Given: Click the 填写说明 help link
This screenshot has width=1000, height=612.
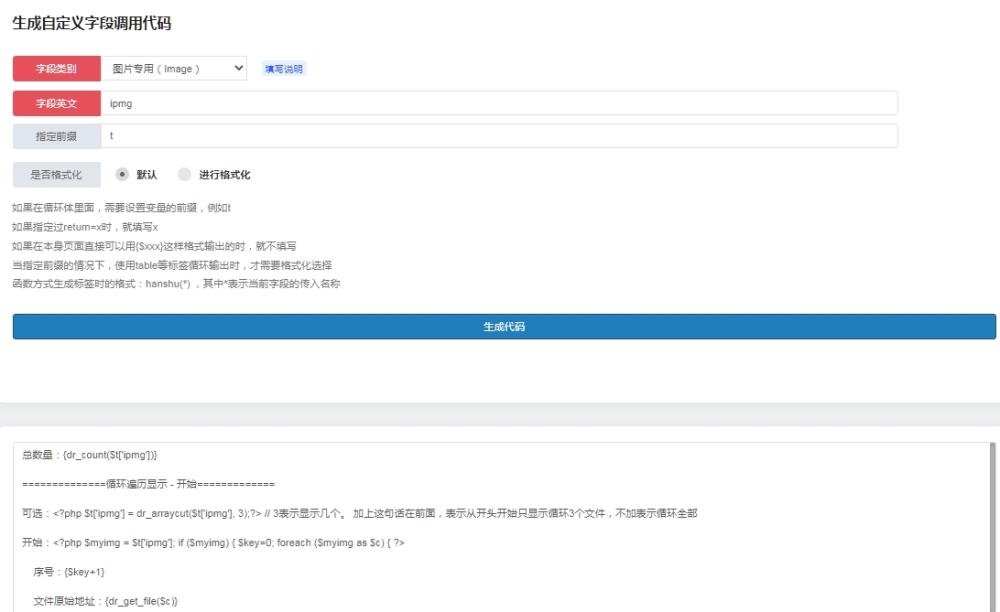Looking at the screenshot, I should click(x=283, y=69).
